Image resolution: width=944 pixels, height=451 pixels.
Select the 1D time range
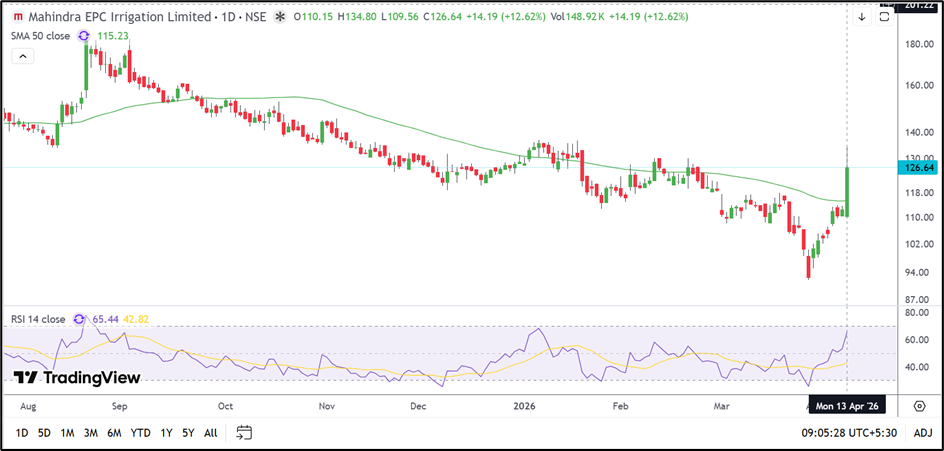pyautogui.click(x=21, y=433)
